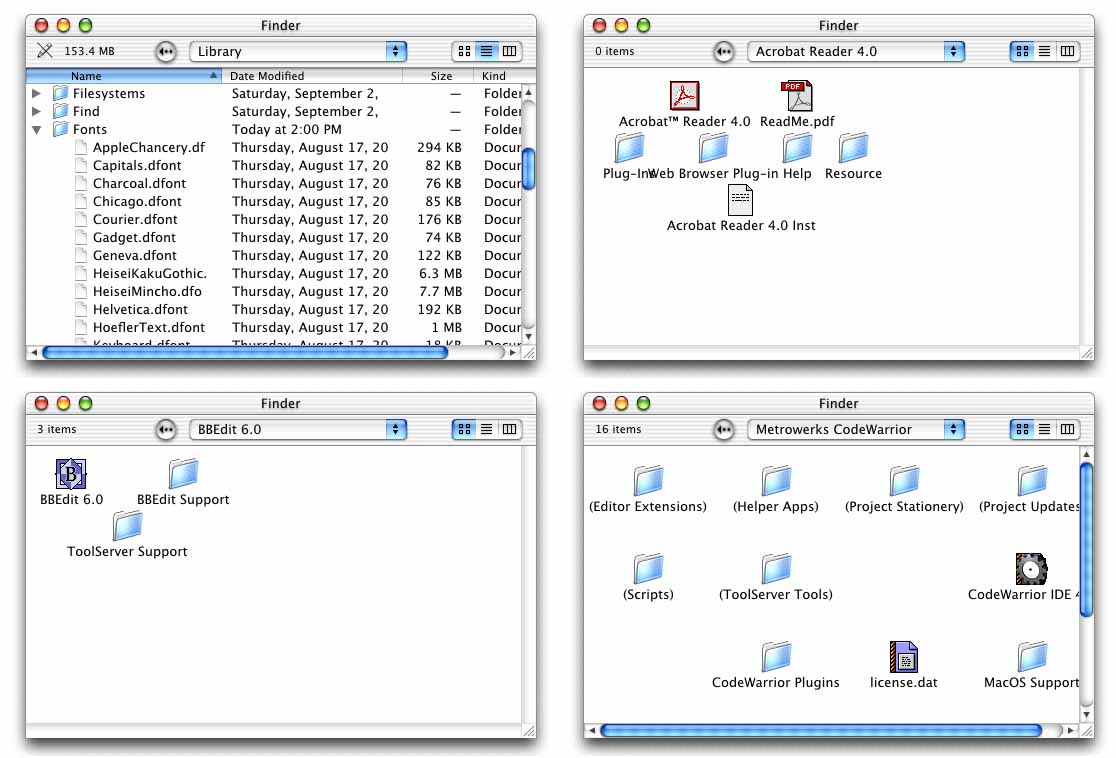Select Courier.dfont in the list
Image resolution: width=1116 pixels, height=758 pixels.
click(135, 219)
